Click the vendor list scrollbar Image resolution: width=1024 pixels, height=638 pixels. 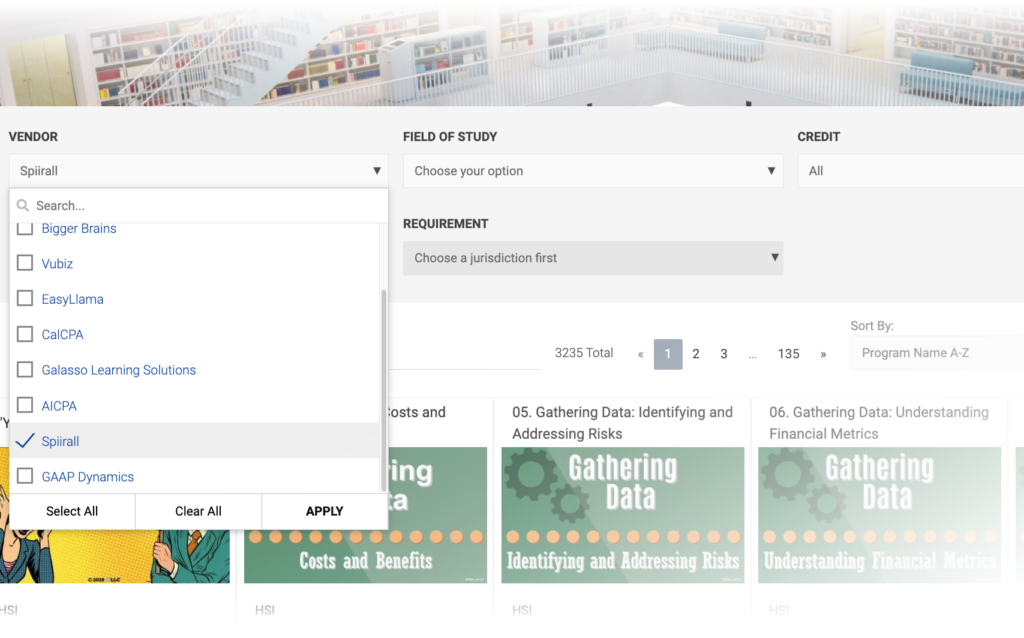[384, 390]
